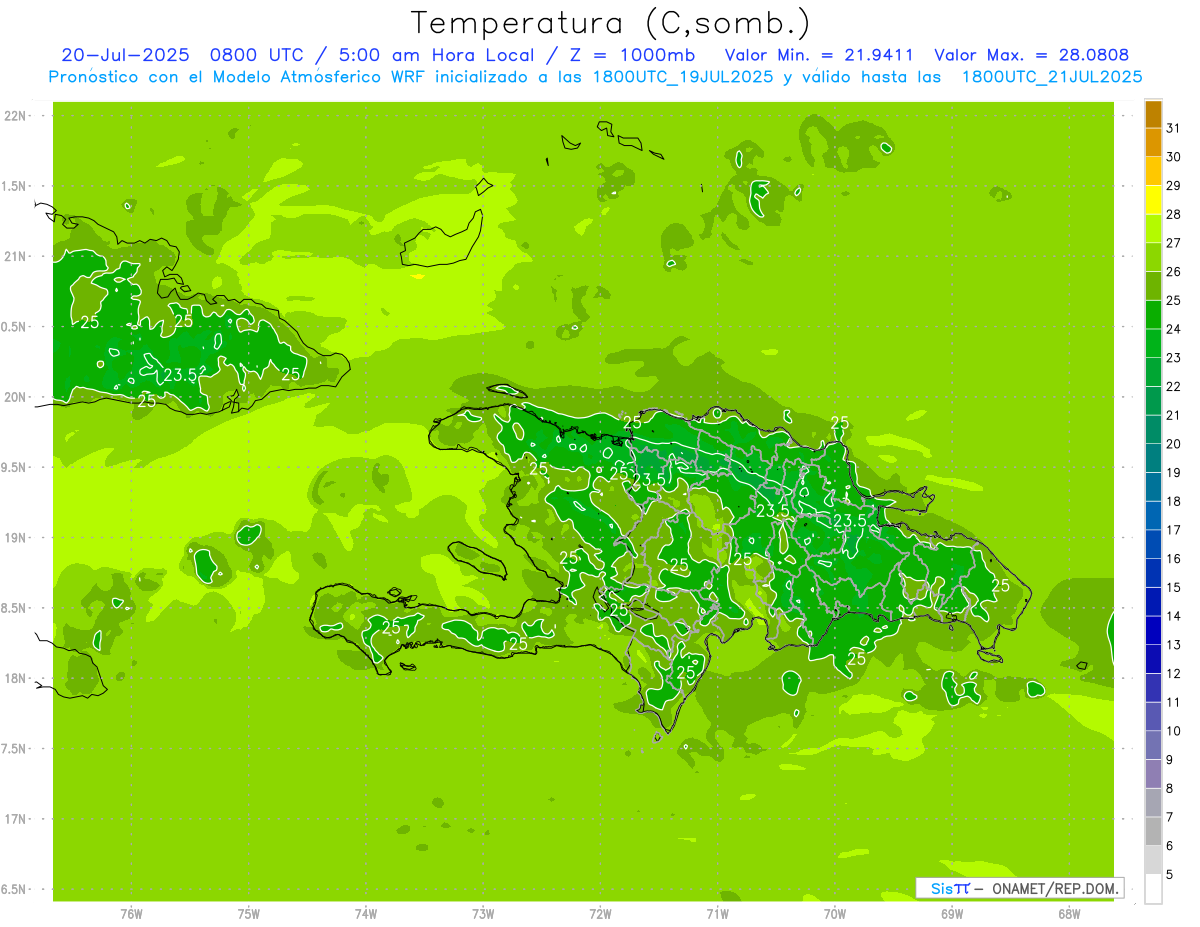Click the "74W" longitude axis label
This screenshot has width=1200, height=927.
click(x=366, y=913)
